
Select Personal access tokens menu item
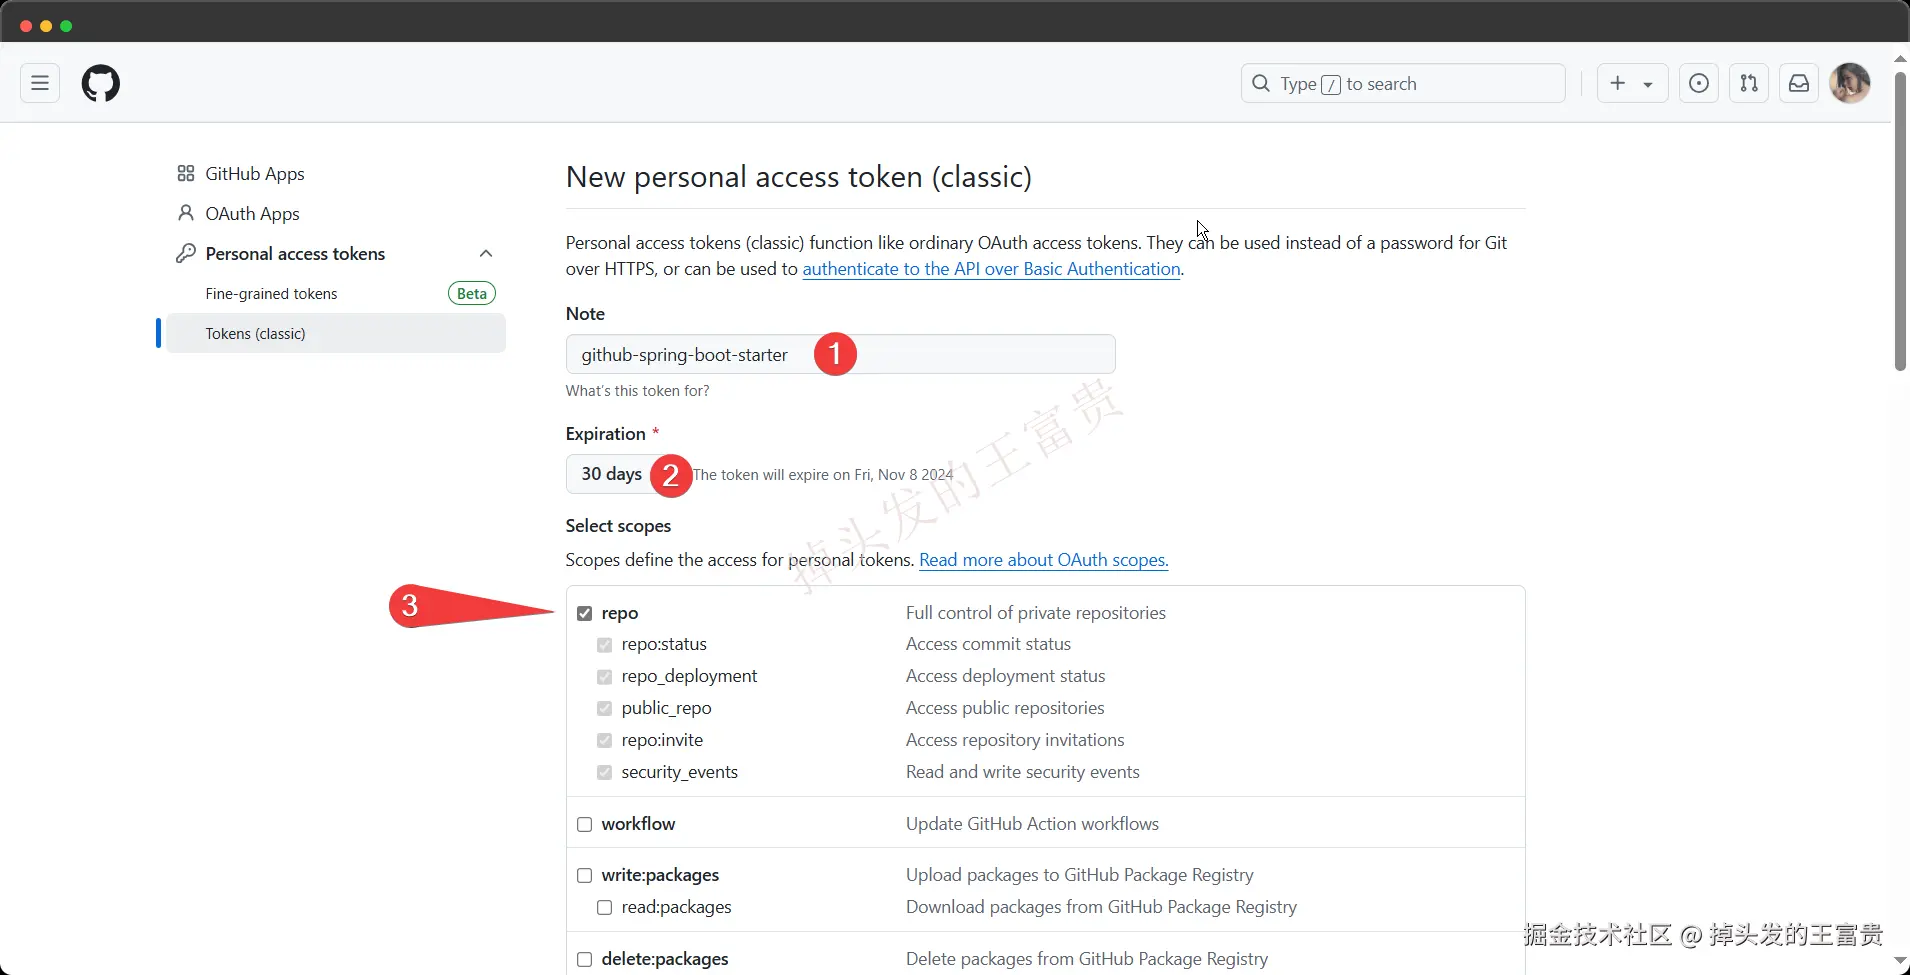coord(295,254)
